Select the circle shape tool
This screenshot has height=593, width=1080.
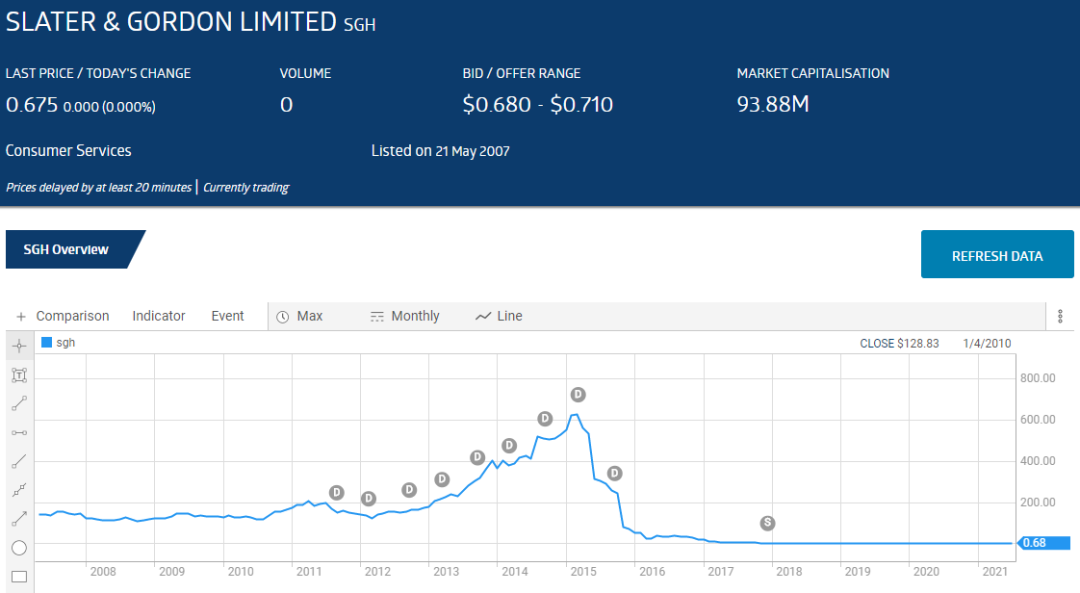coord(19,548)
